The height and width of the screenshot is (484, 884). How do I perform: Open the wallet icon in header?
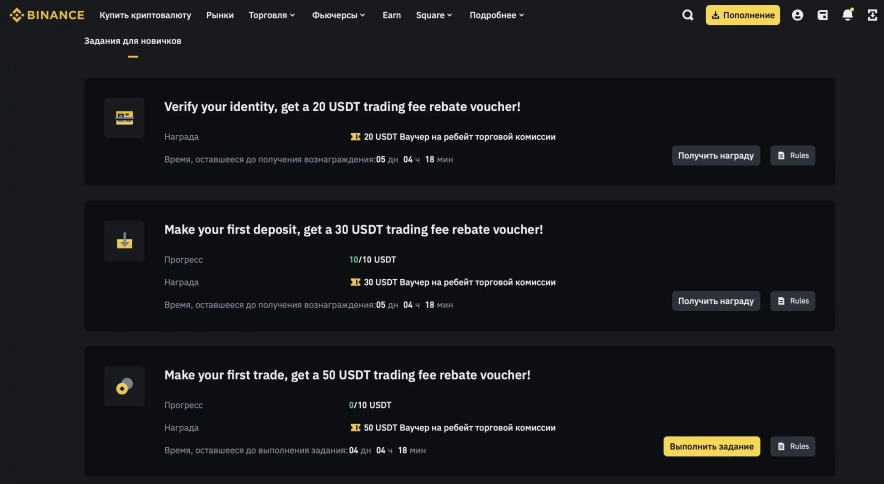(x=823, y=15)
